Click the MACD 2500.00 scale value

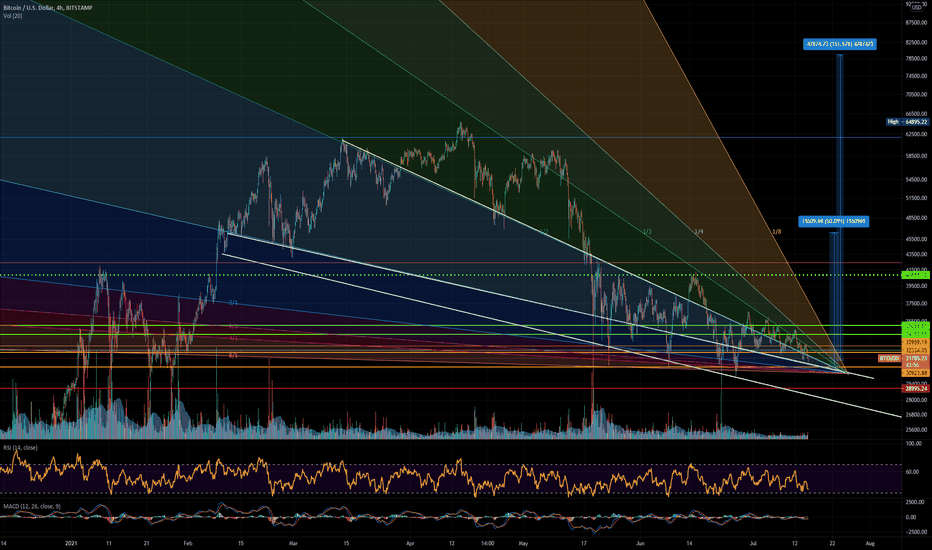click(915, 502)
